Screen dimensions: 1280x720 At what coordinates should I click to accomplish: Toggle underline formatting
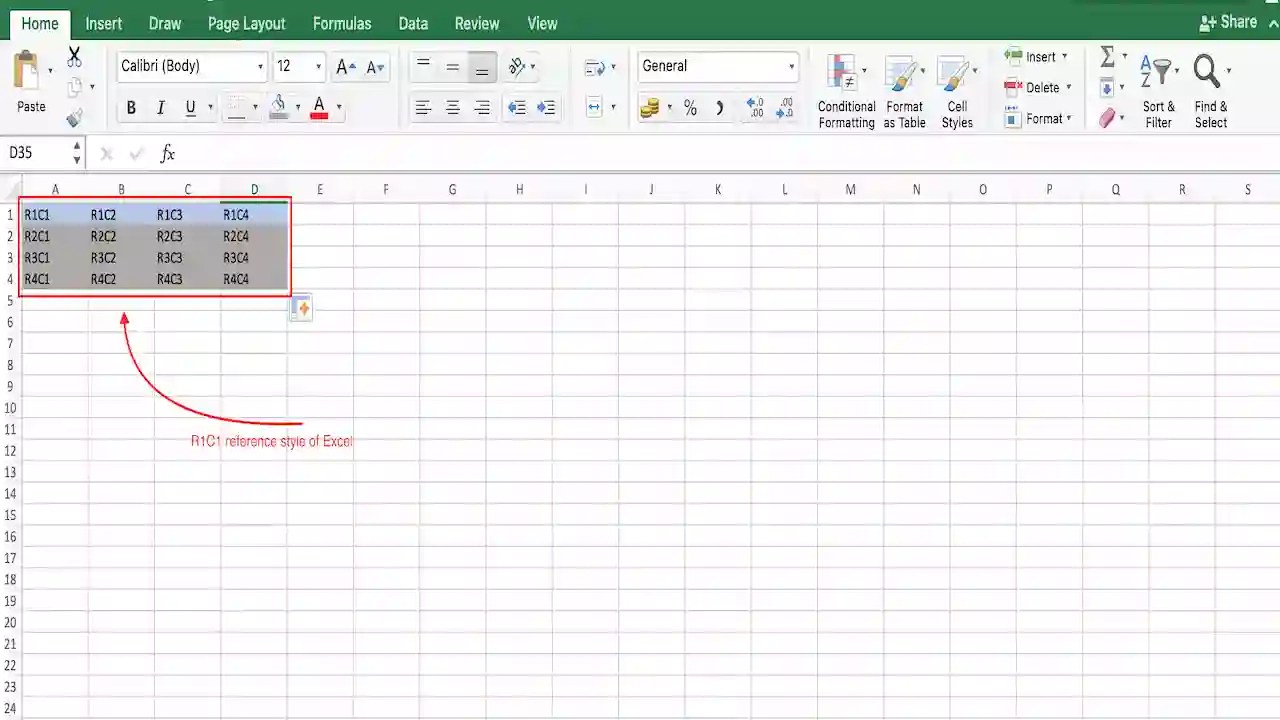(x=189, y=107)
